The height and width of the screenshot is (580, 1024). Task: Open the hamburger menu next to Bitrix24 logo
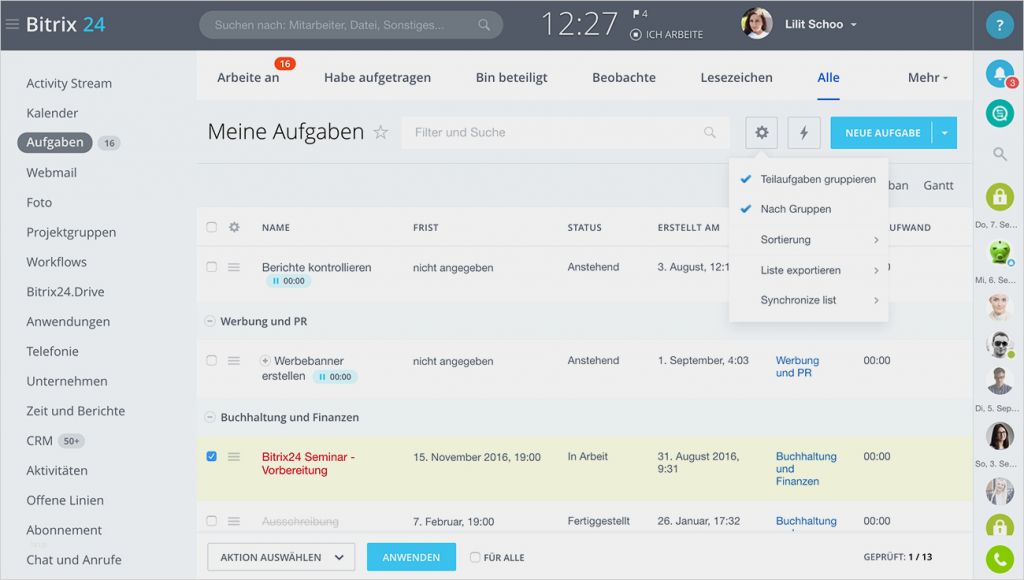[x=14, y=22]
